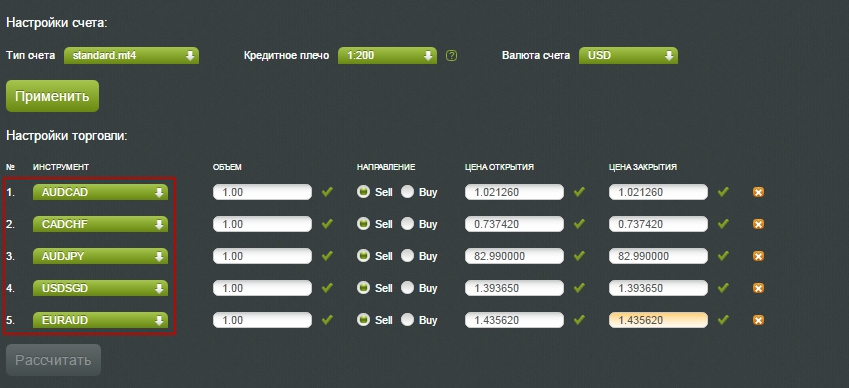Choose Sell radio for AUDJPY row

(363, 256)
